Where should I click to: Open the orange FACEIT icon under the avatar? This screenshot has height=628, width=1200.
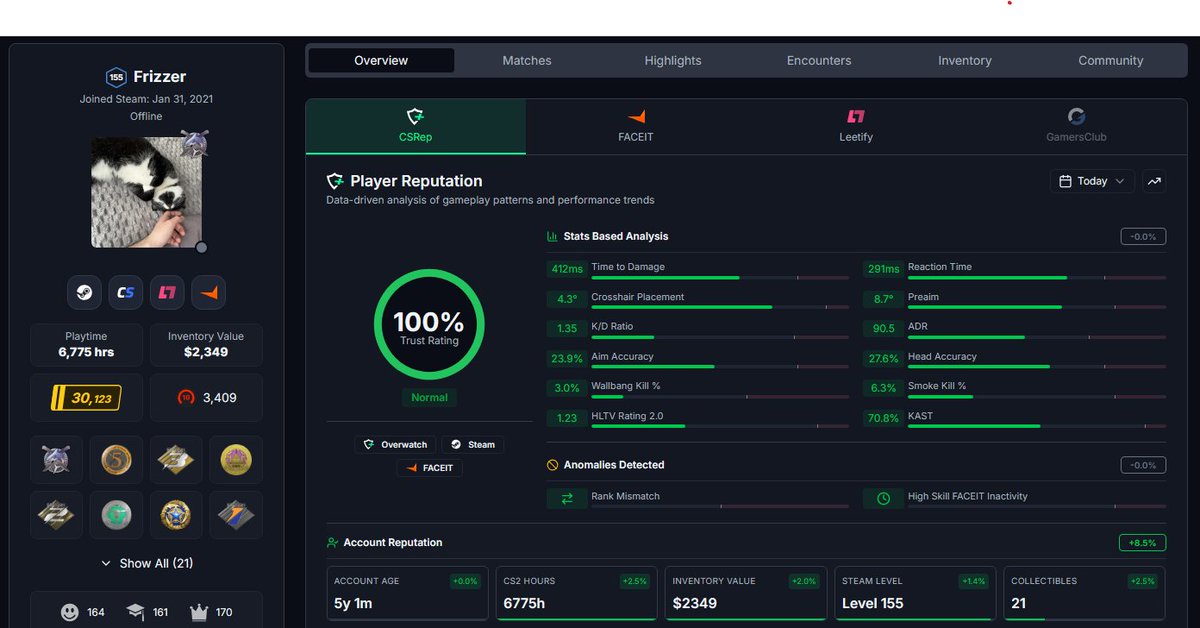208,293
